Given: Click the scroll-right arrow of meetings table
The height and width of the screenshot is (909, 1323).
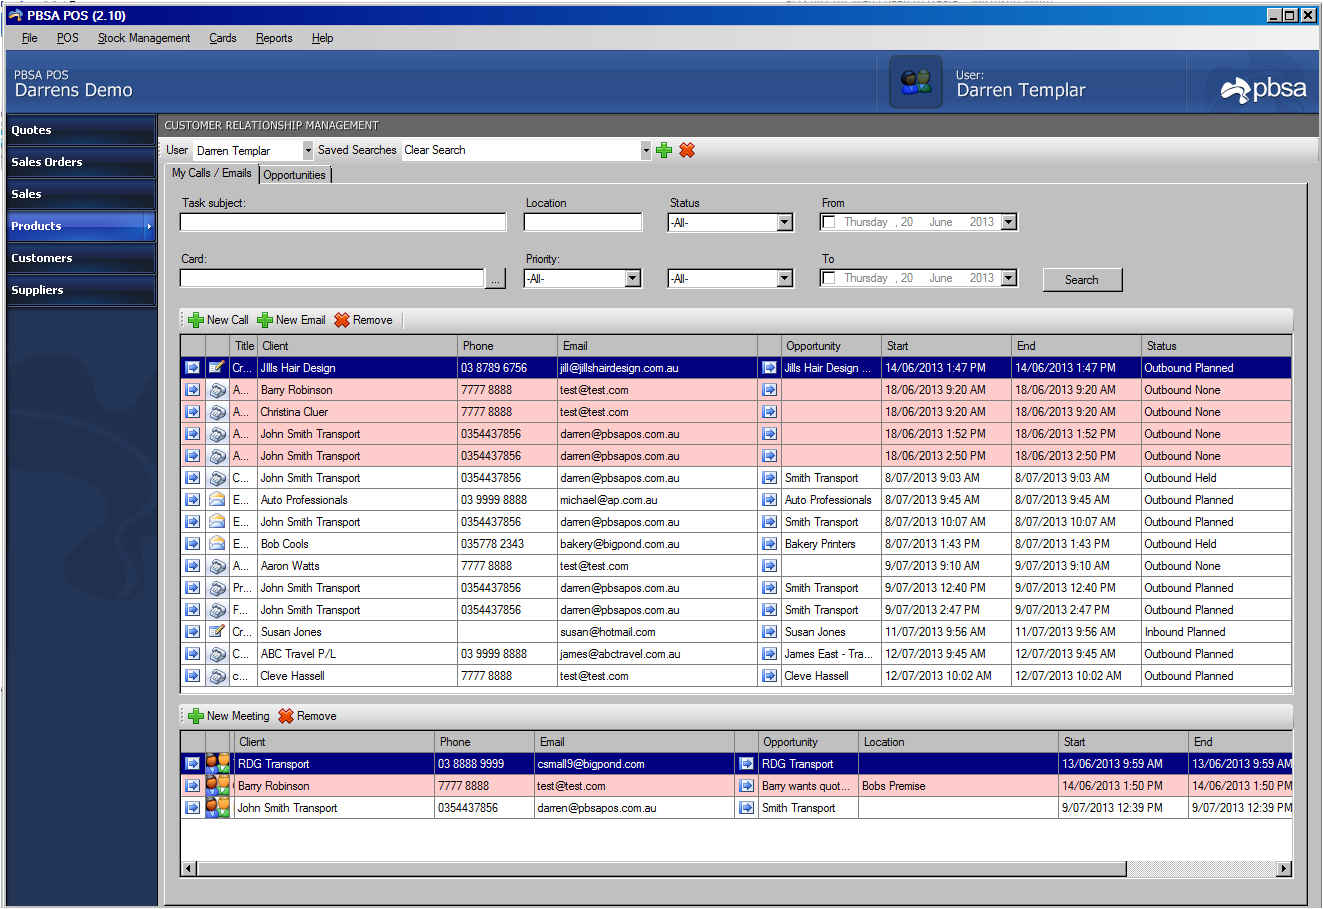Looking at the screenshot, I should pyautogui.click(x=1284, y=869).
